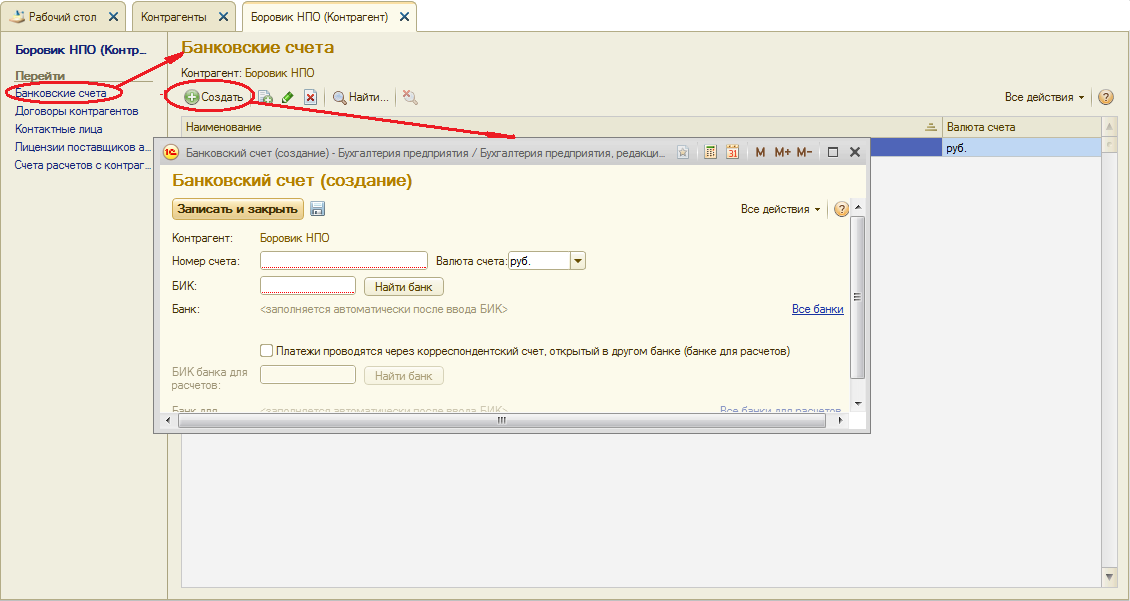Click the red X delete mark icon
1130x601 pixels.
[x=311, y=97]
